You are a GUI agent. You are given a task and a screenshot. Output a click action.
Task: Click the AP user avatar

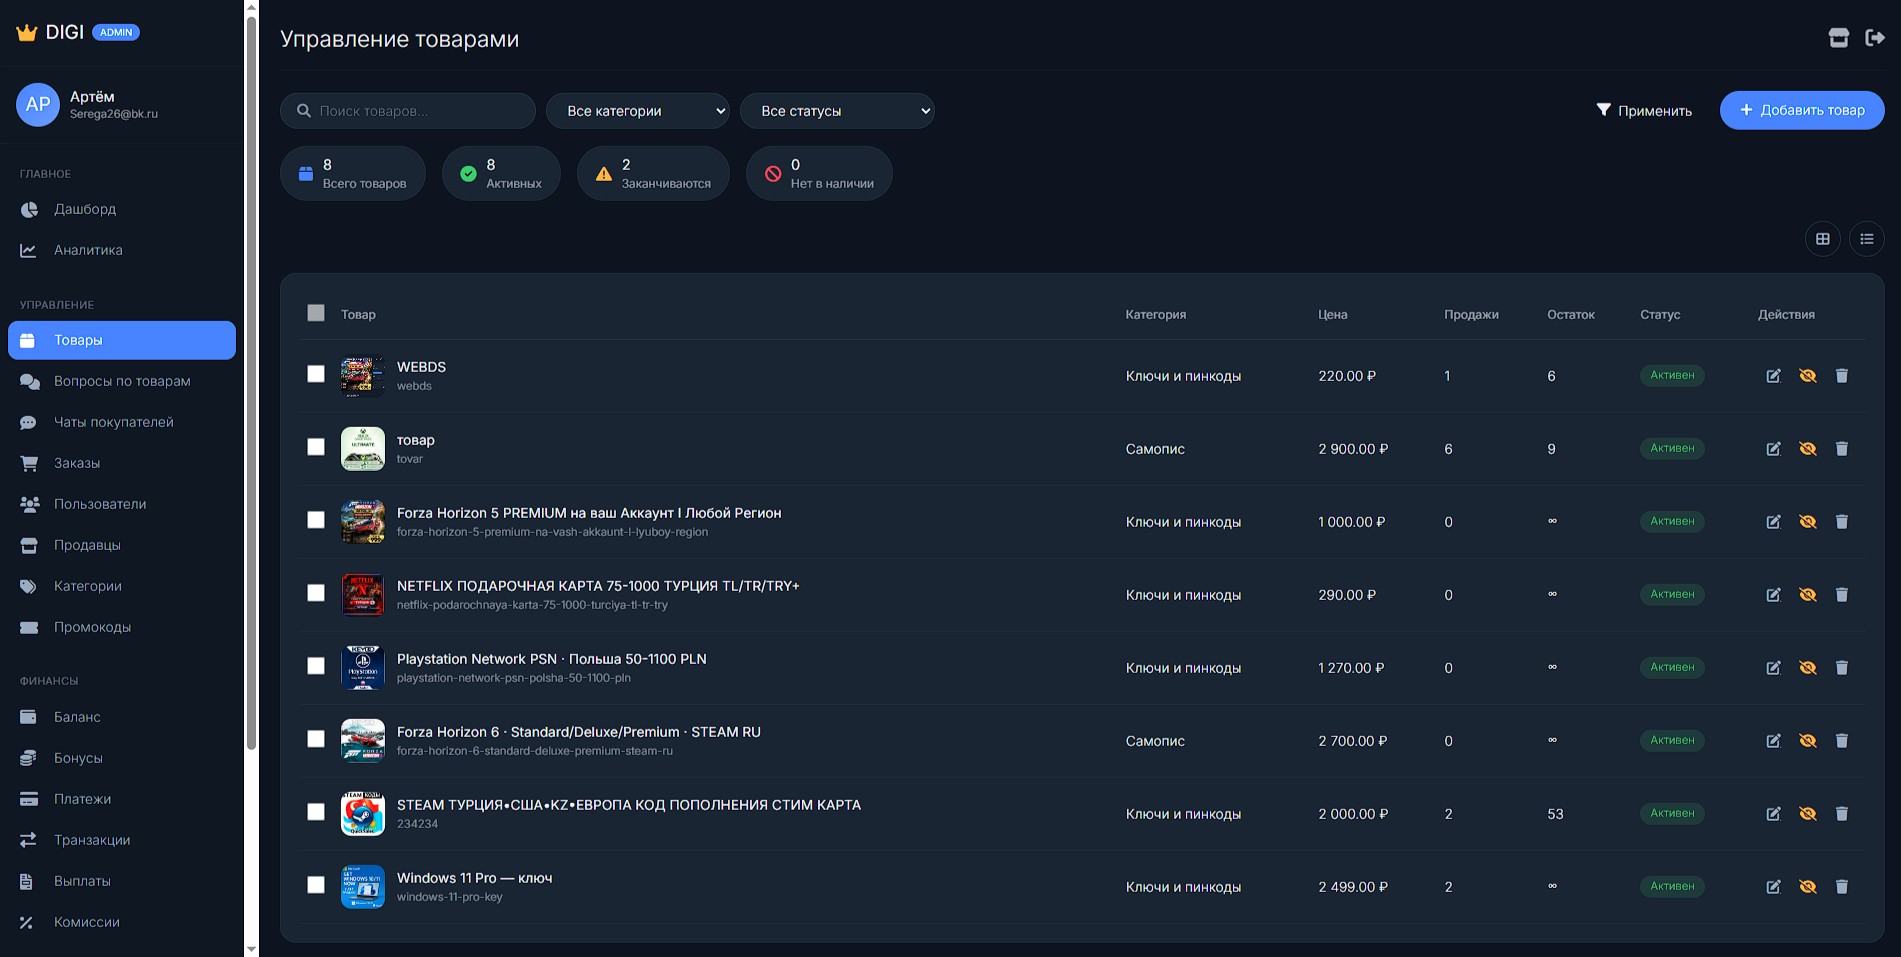coord(38,105)
